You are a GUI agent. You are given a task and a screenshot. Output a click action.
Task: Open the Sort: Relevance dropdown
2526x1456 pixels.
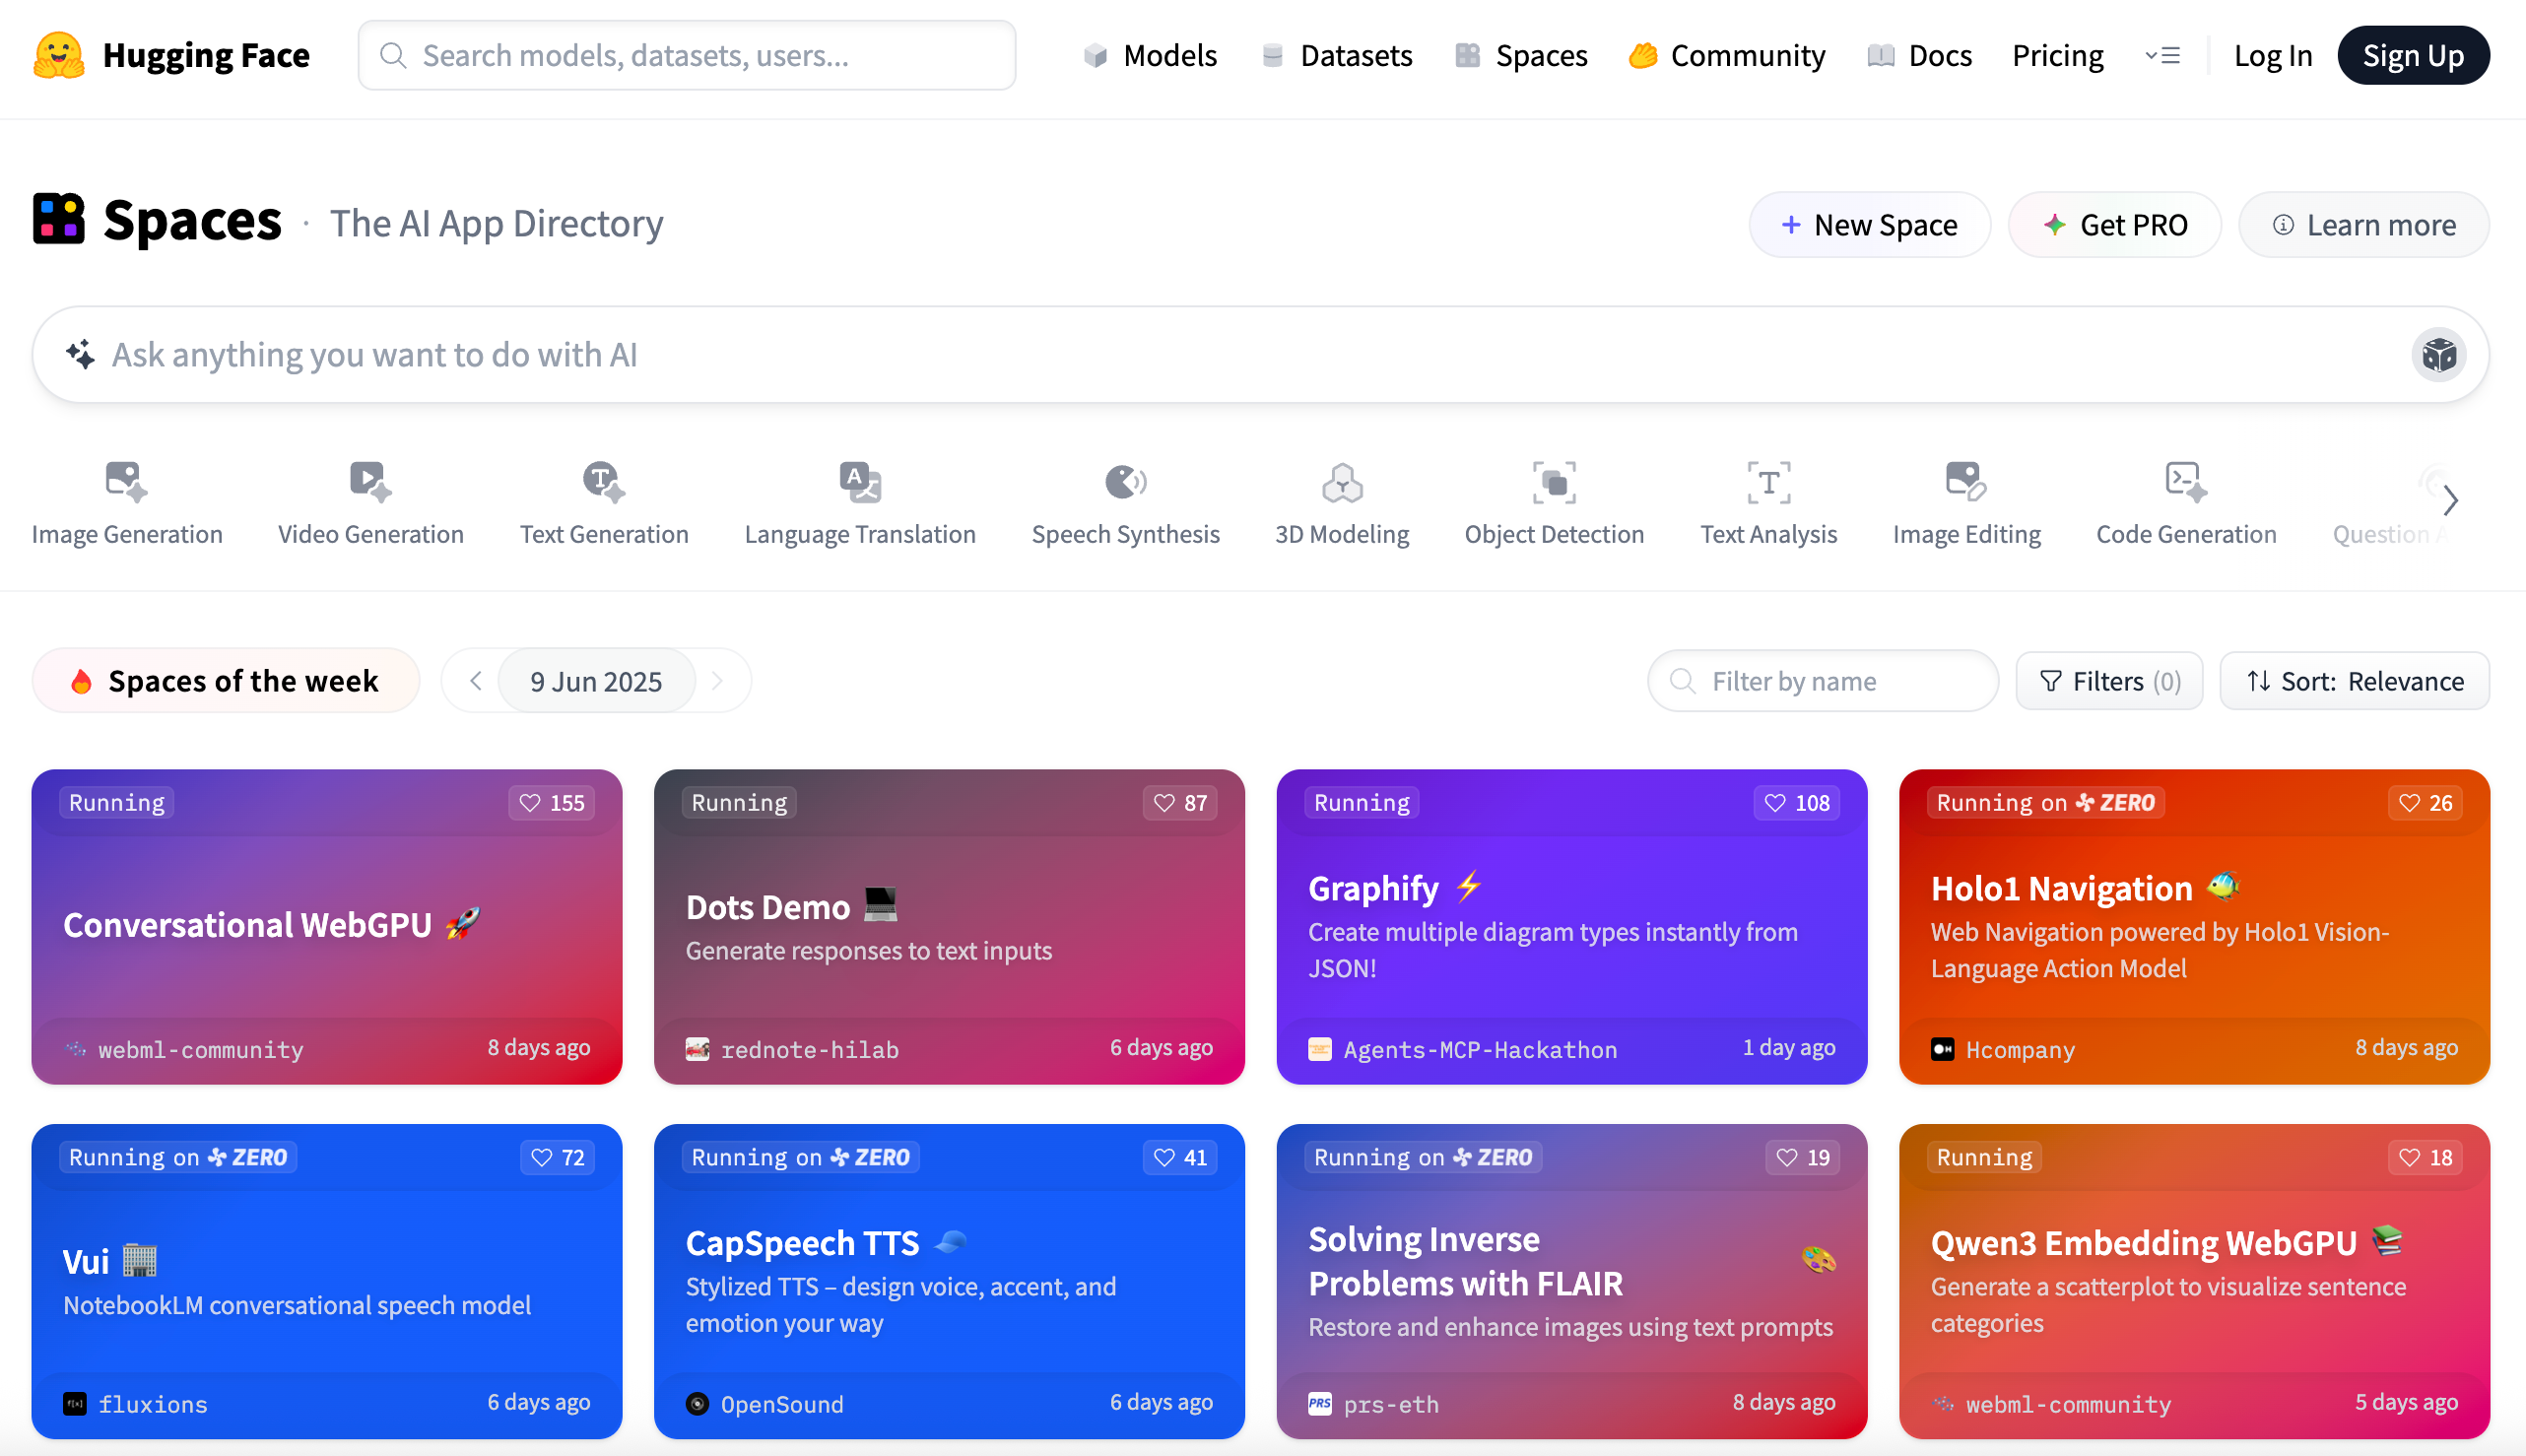[2354, 681]
